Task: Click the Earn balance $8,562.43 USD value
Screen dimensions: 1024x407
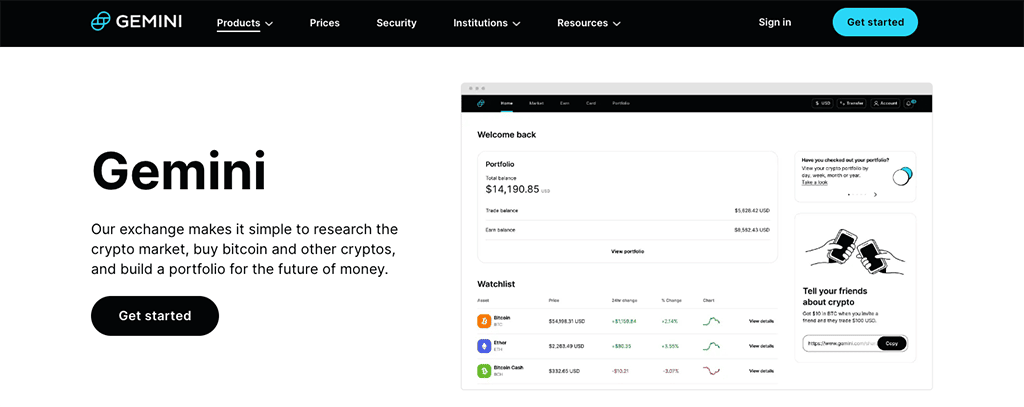Action: 752,230
